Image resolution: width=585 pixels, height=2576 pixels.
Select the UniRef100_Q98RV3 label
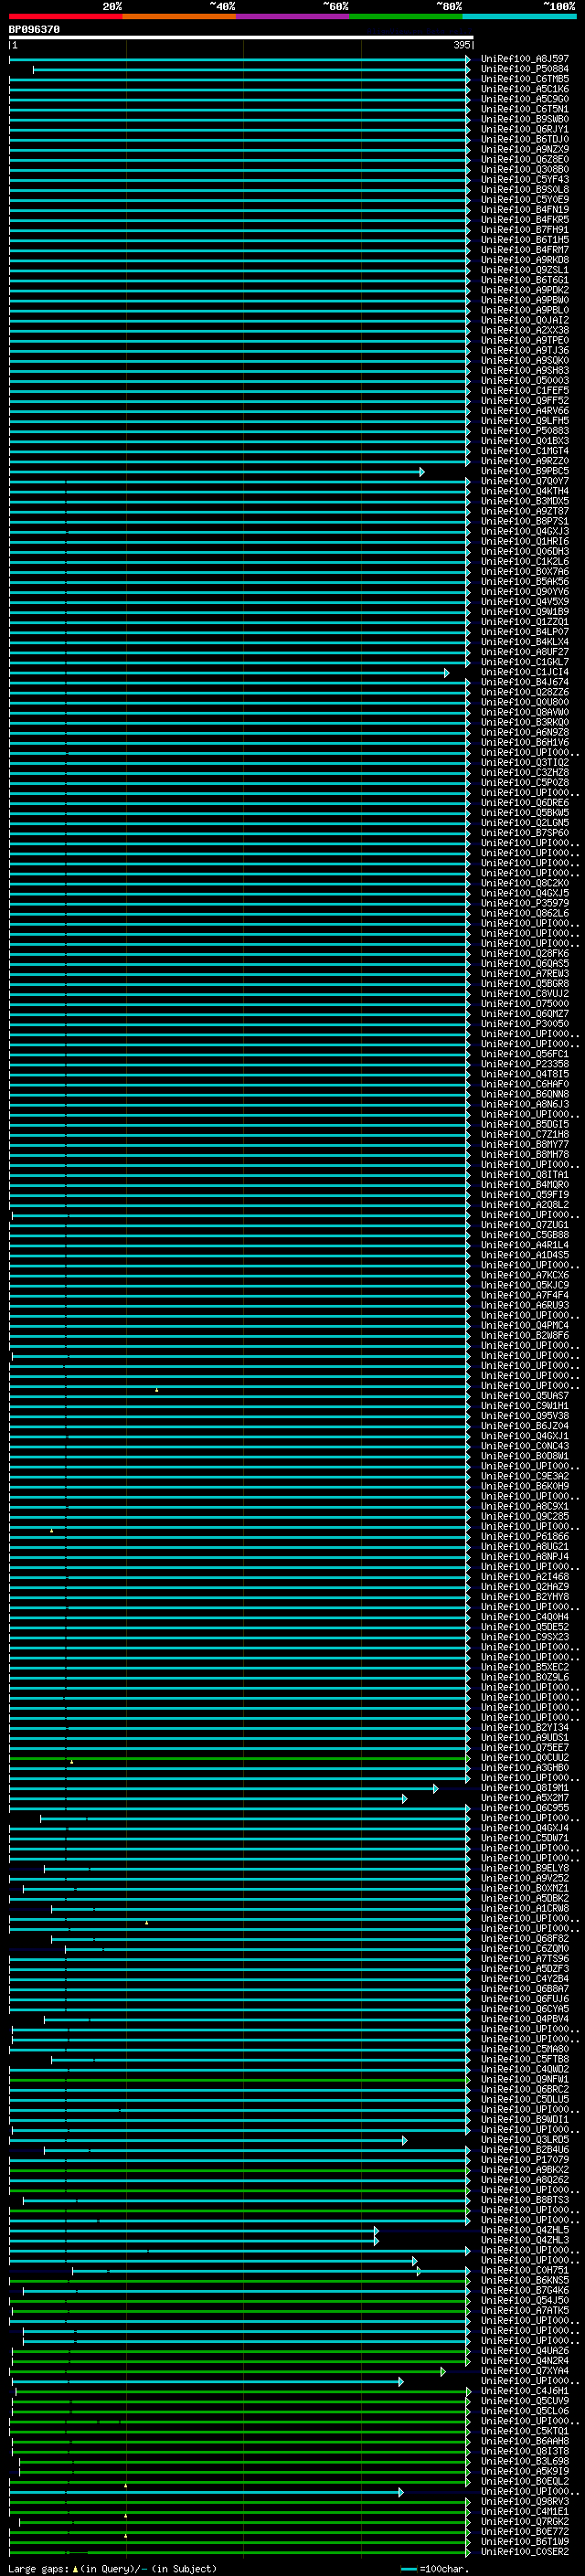pyautogui.click(x=525, y=2501)
